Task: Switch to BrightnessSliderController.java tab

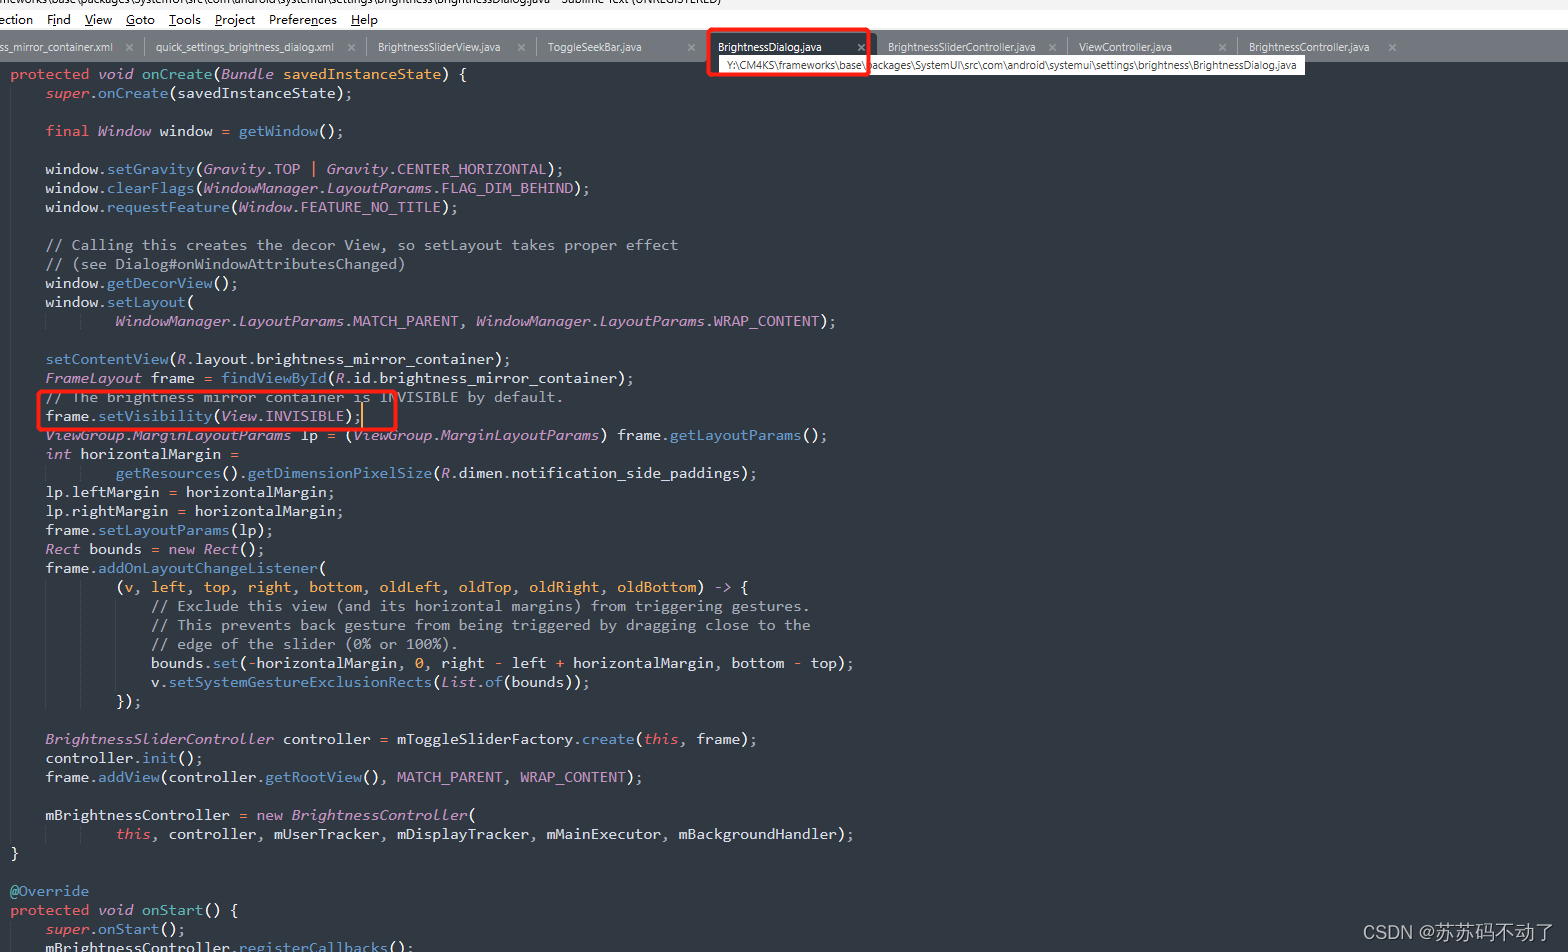Action: click(x=961, y=47)
